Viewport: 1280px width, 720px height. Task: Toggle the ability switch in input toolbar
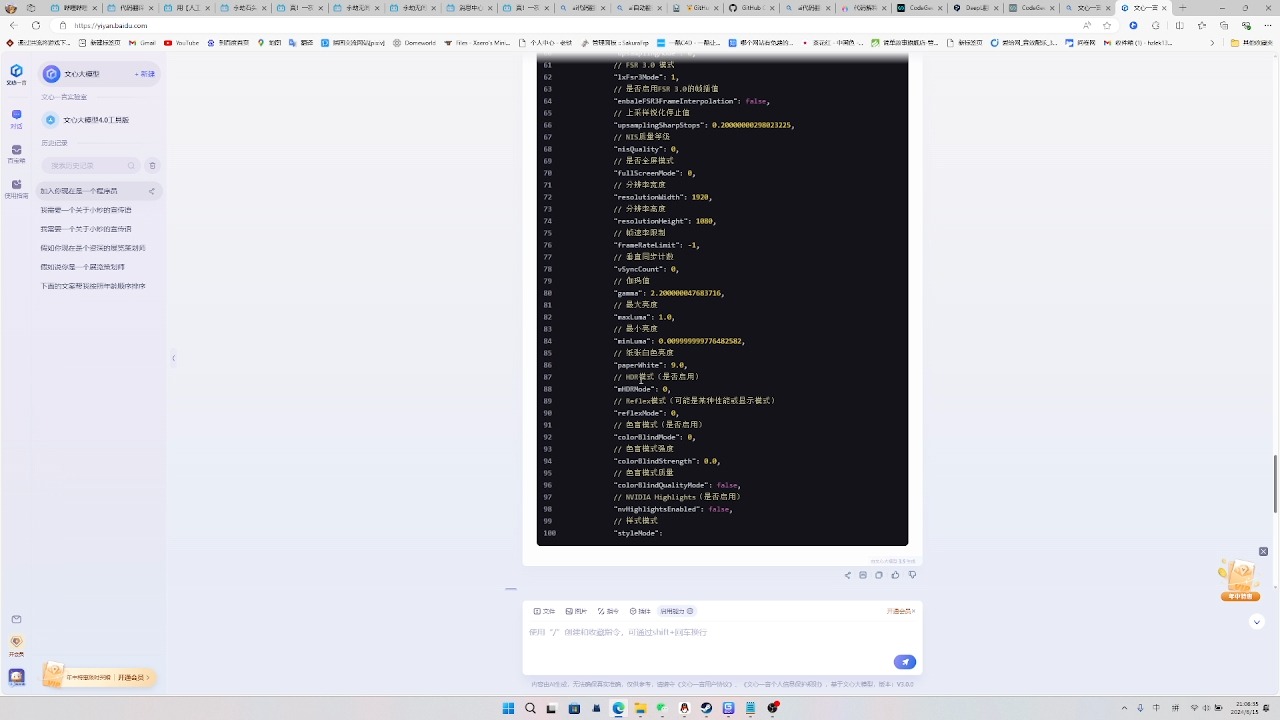click(676, 611)
